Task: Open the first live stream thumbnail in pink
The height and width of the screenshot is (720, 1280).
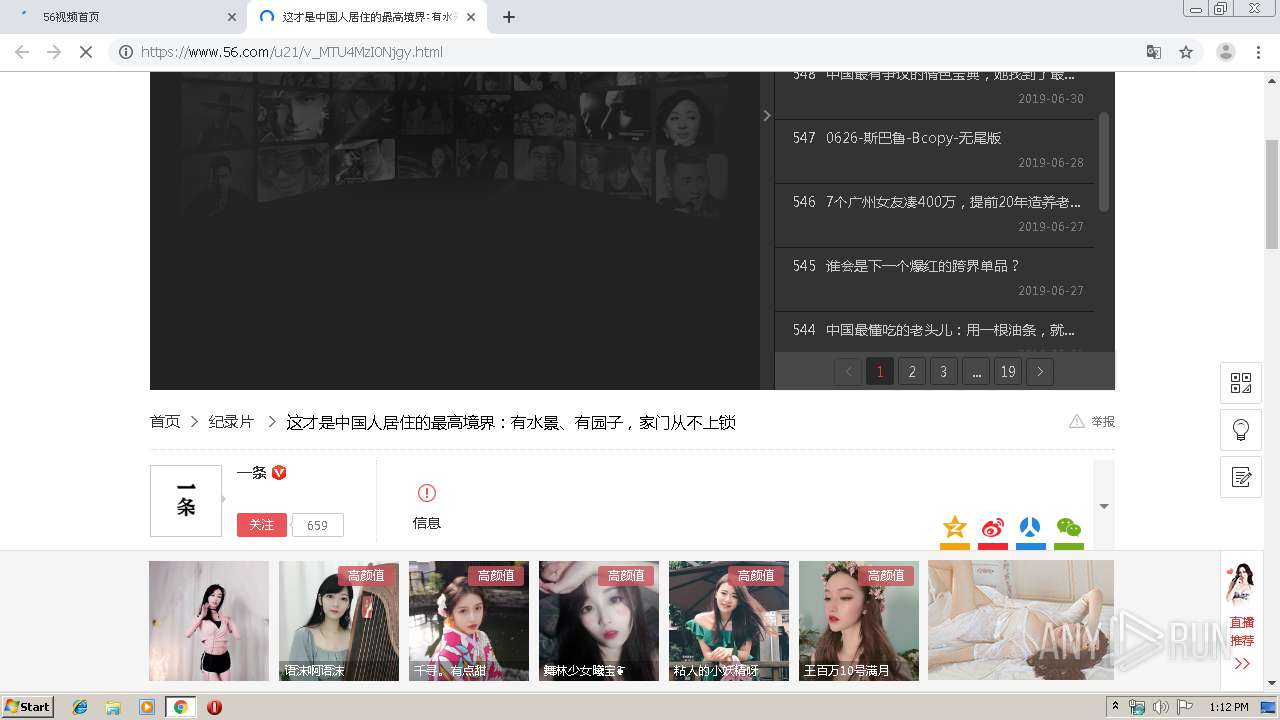Action: tap(209, 621)
